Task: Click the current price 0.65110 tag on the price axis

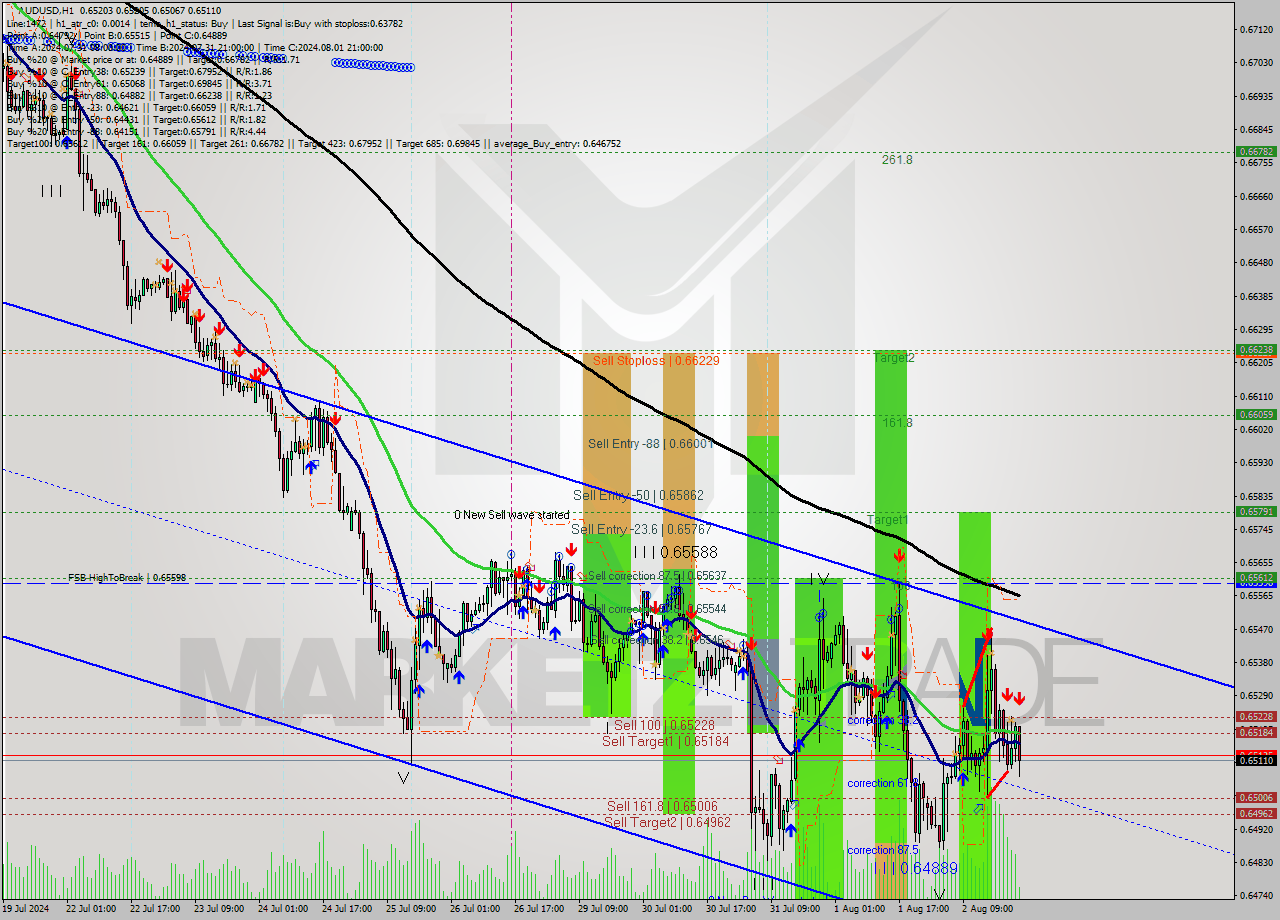Action: [x=1256, y=760]
